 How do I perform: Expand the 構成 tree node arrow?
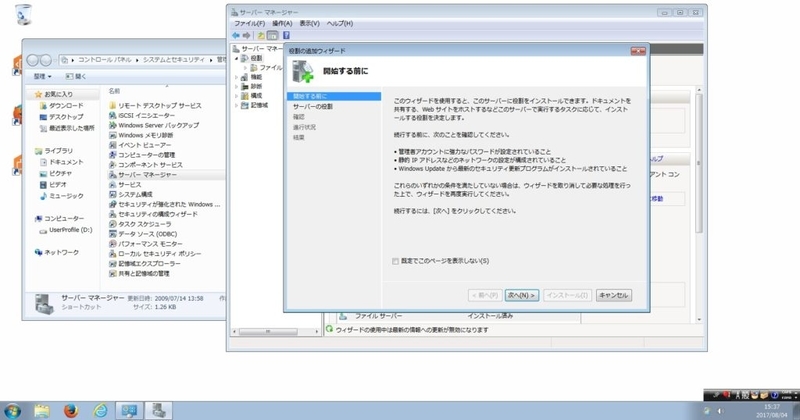[x=237, y=96]
